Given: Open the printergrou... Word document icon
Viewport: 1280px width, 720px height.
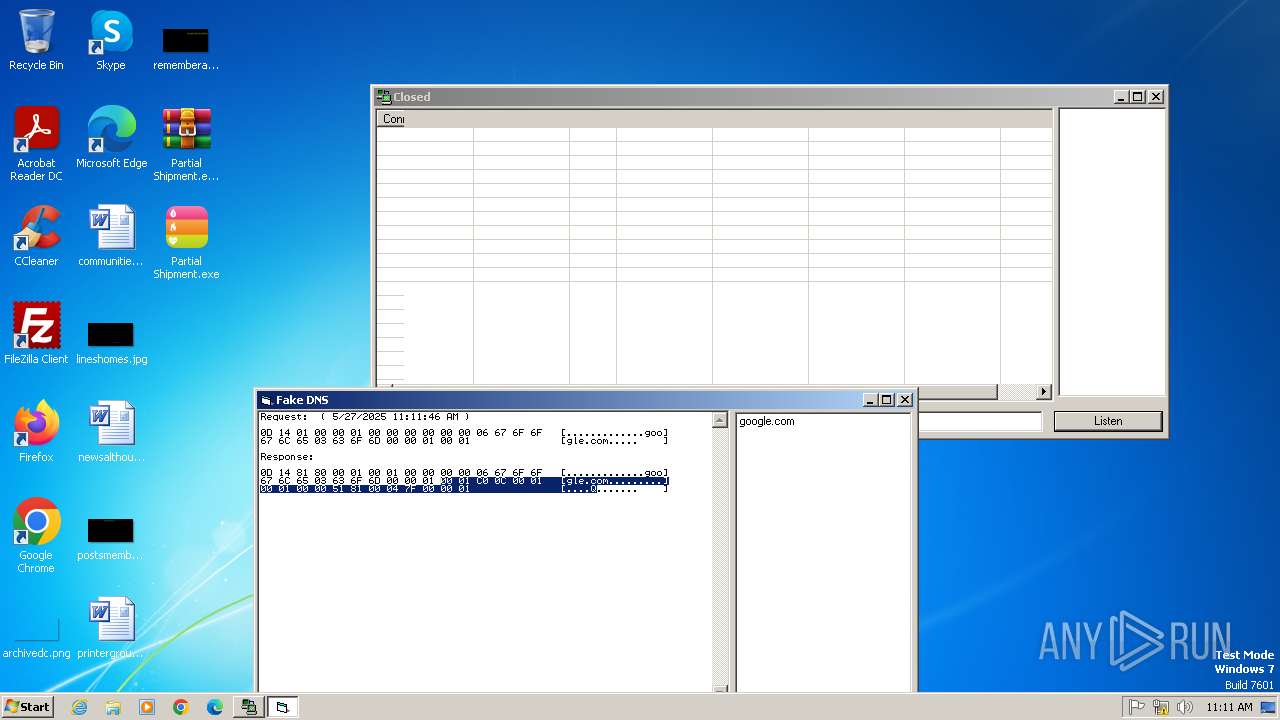Looking at the screenshot, I should click(111, 628).
